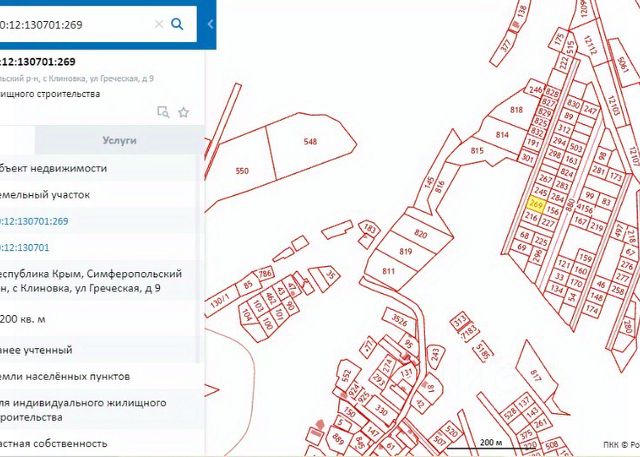The height and width of the screenshot is (457, 640).
Task: Click parcel 4156 on the map
Action: (584, 208)
